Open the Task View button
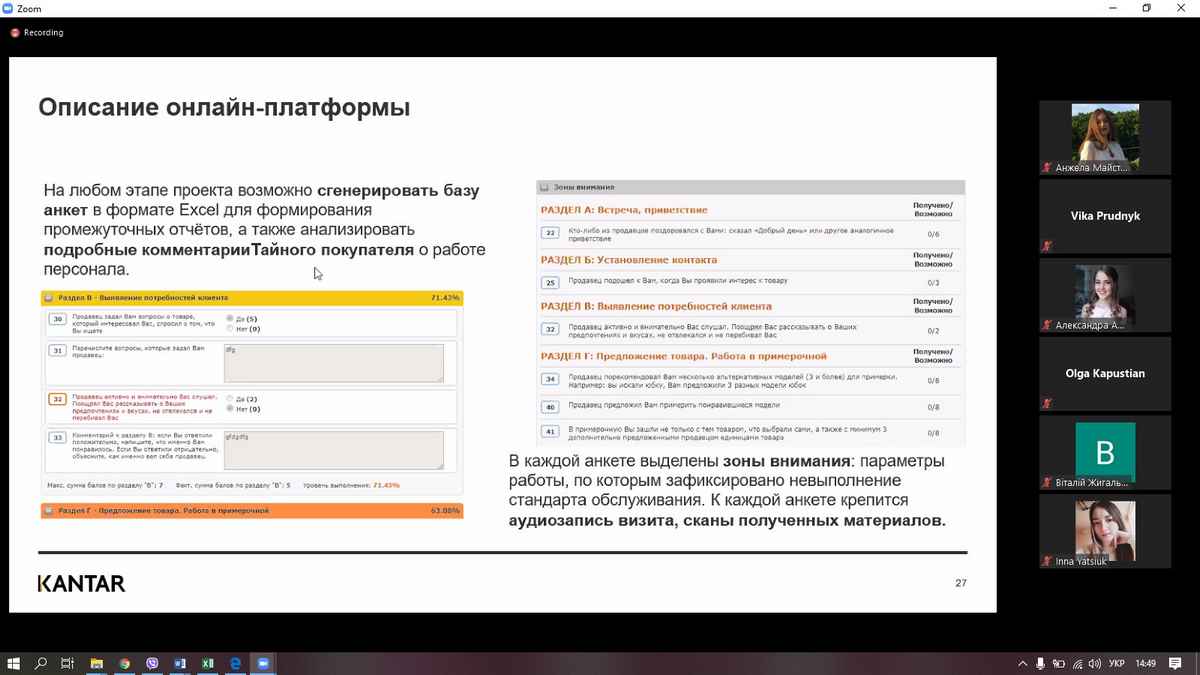Image resolution: width=1200 pixels, height=675 pixels. (x=68, y=663)
